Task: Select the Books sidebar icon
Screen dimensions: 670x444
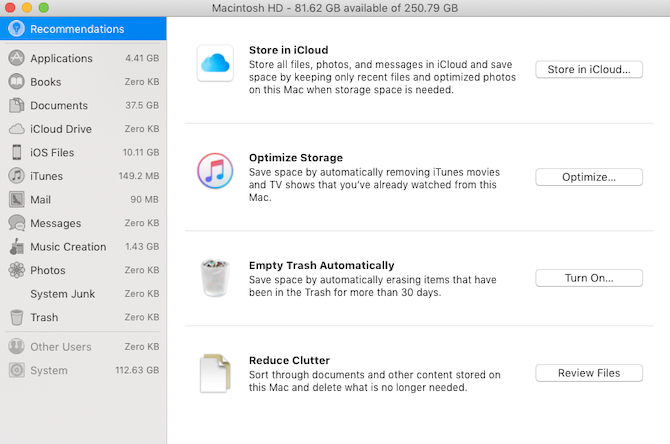Action: pos(16,82)
